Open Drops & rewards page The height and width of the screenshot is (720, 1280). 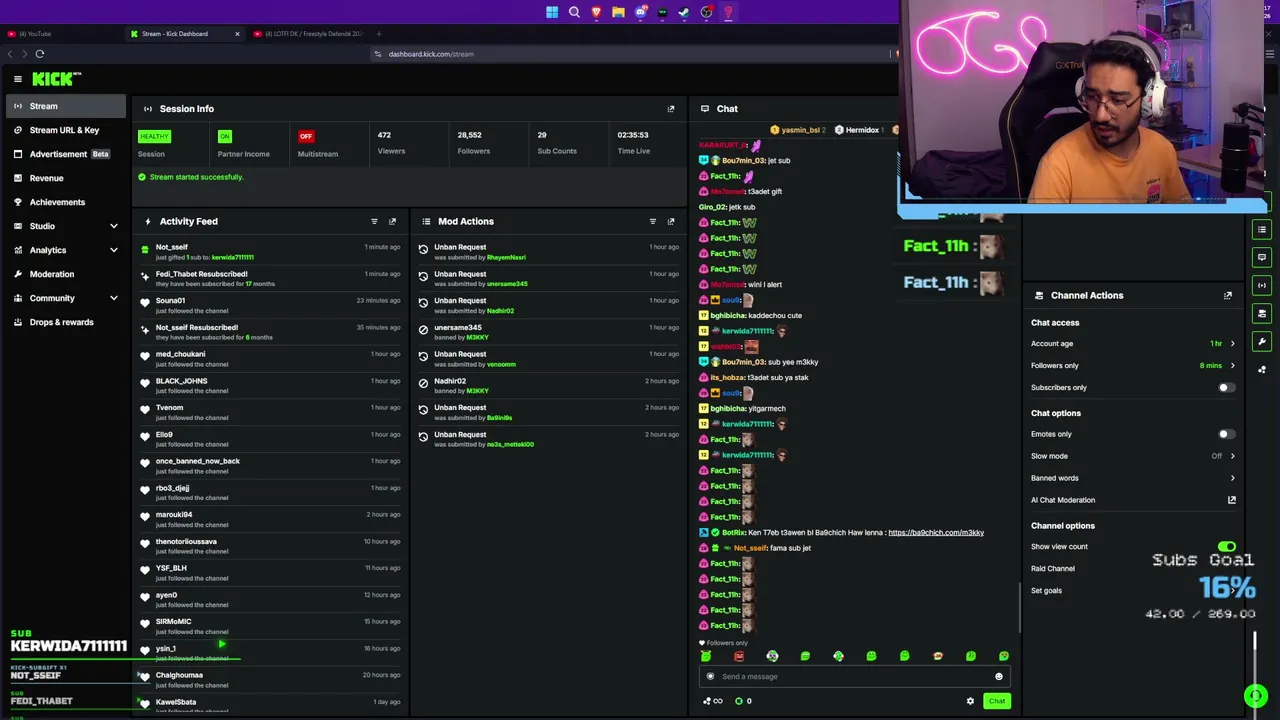click(64, 322)
